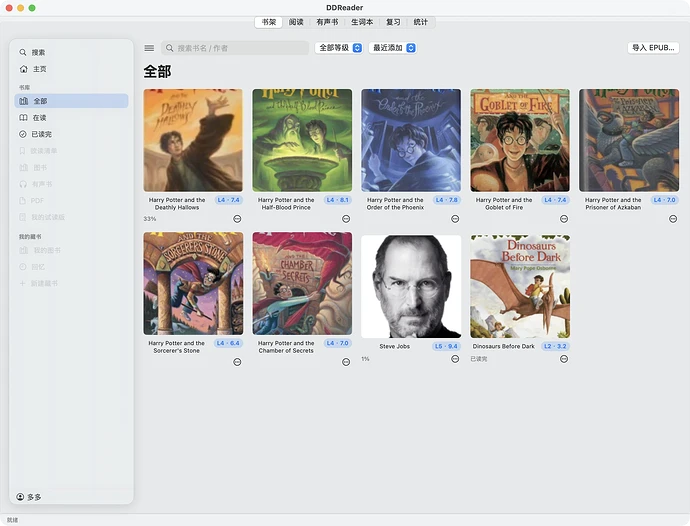Click the Steve Jobs title text

pyautogui.click(x=394, y=346)
